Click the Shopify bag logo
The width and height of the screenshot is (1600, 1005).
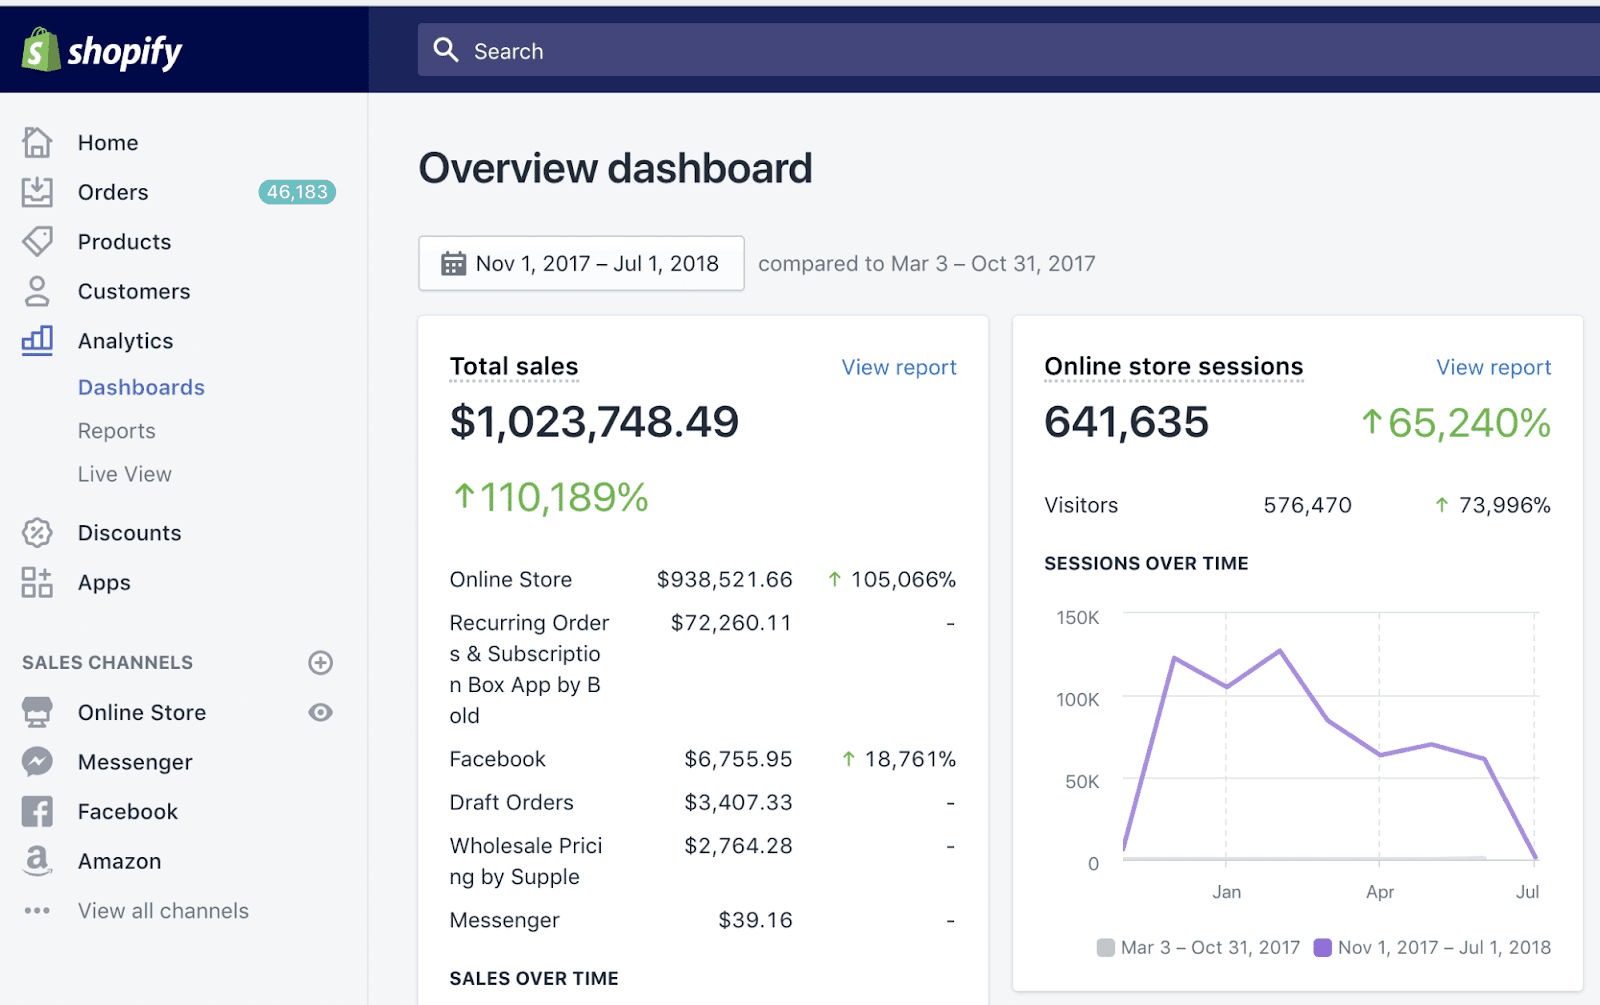[x=41, y=50]
